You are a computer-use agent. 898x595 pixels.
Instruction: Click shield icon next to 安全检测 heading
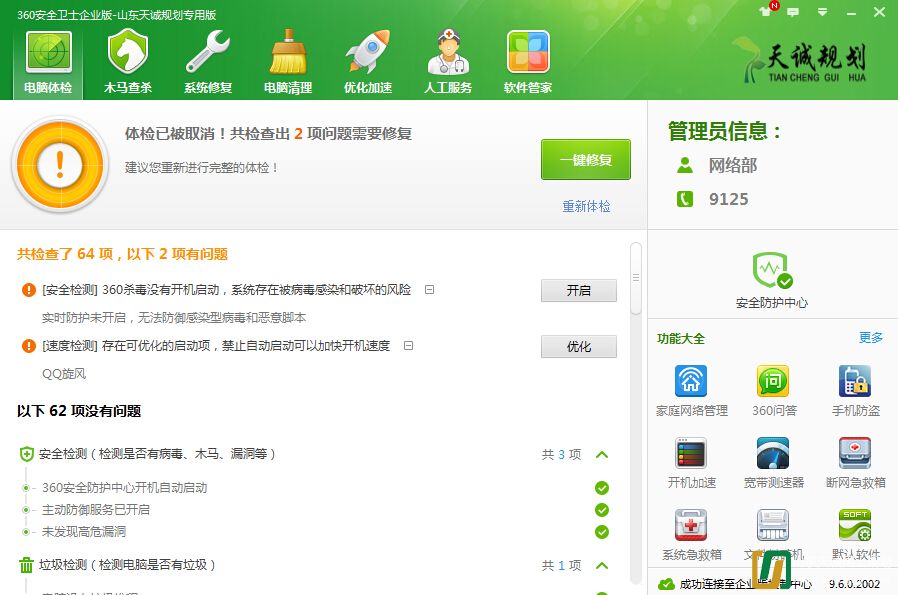tap(26, 454)
